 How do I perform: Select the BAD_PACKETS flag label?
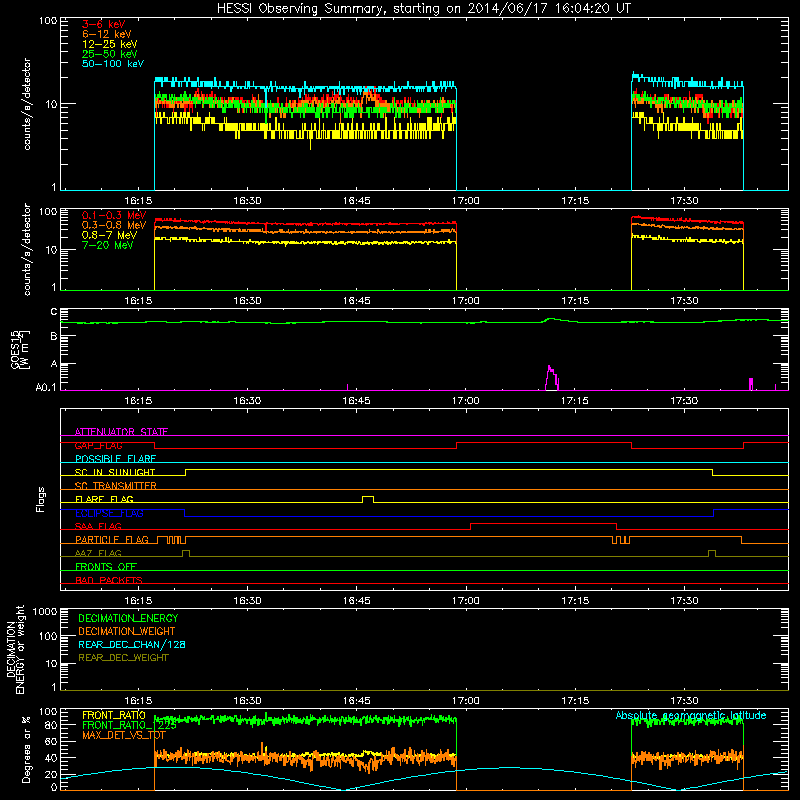click(x=109, y=580)
